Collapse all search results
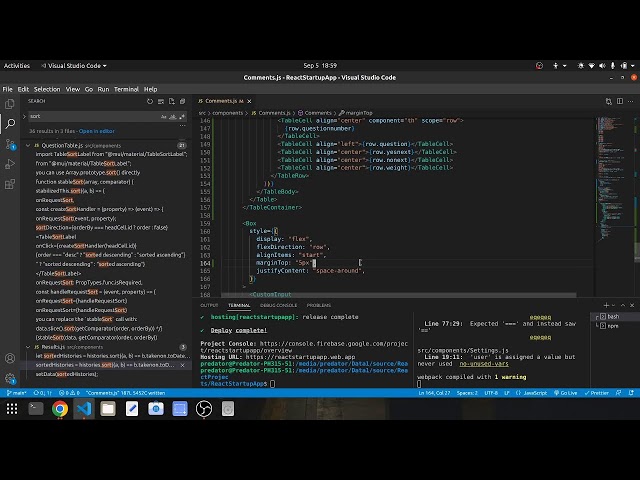This screenshot has height=480, width=640. (x=182, y=101)
